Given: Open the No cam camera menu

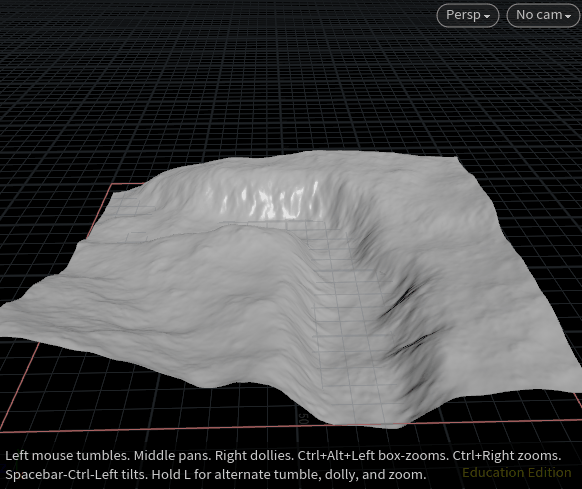Looking at the screenshot, I should tap(543, 15).
